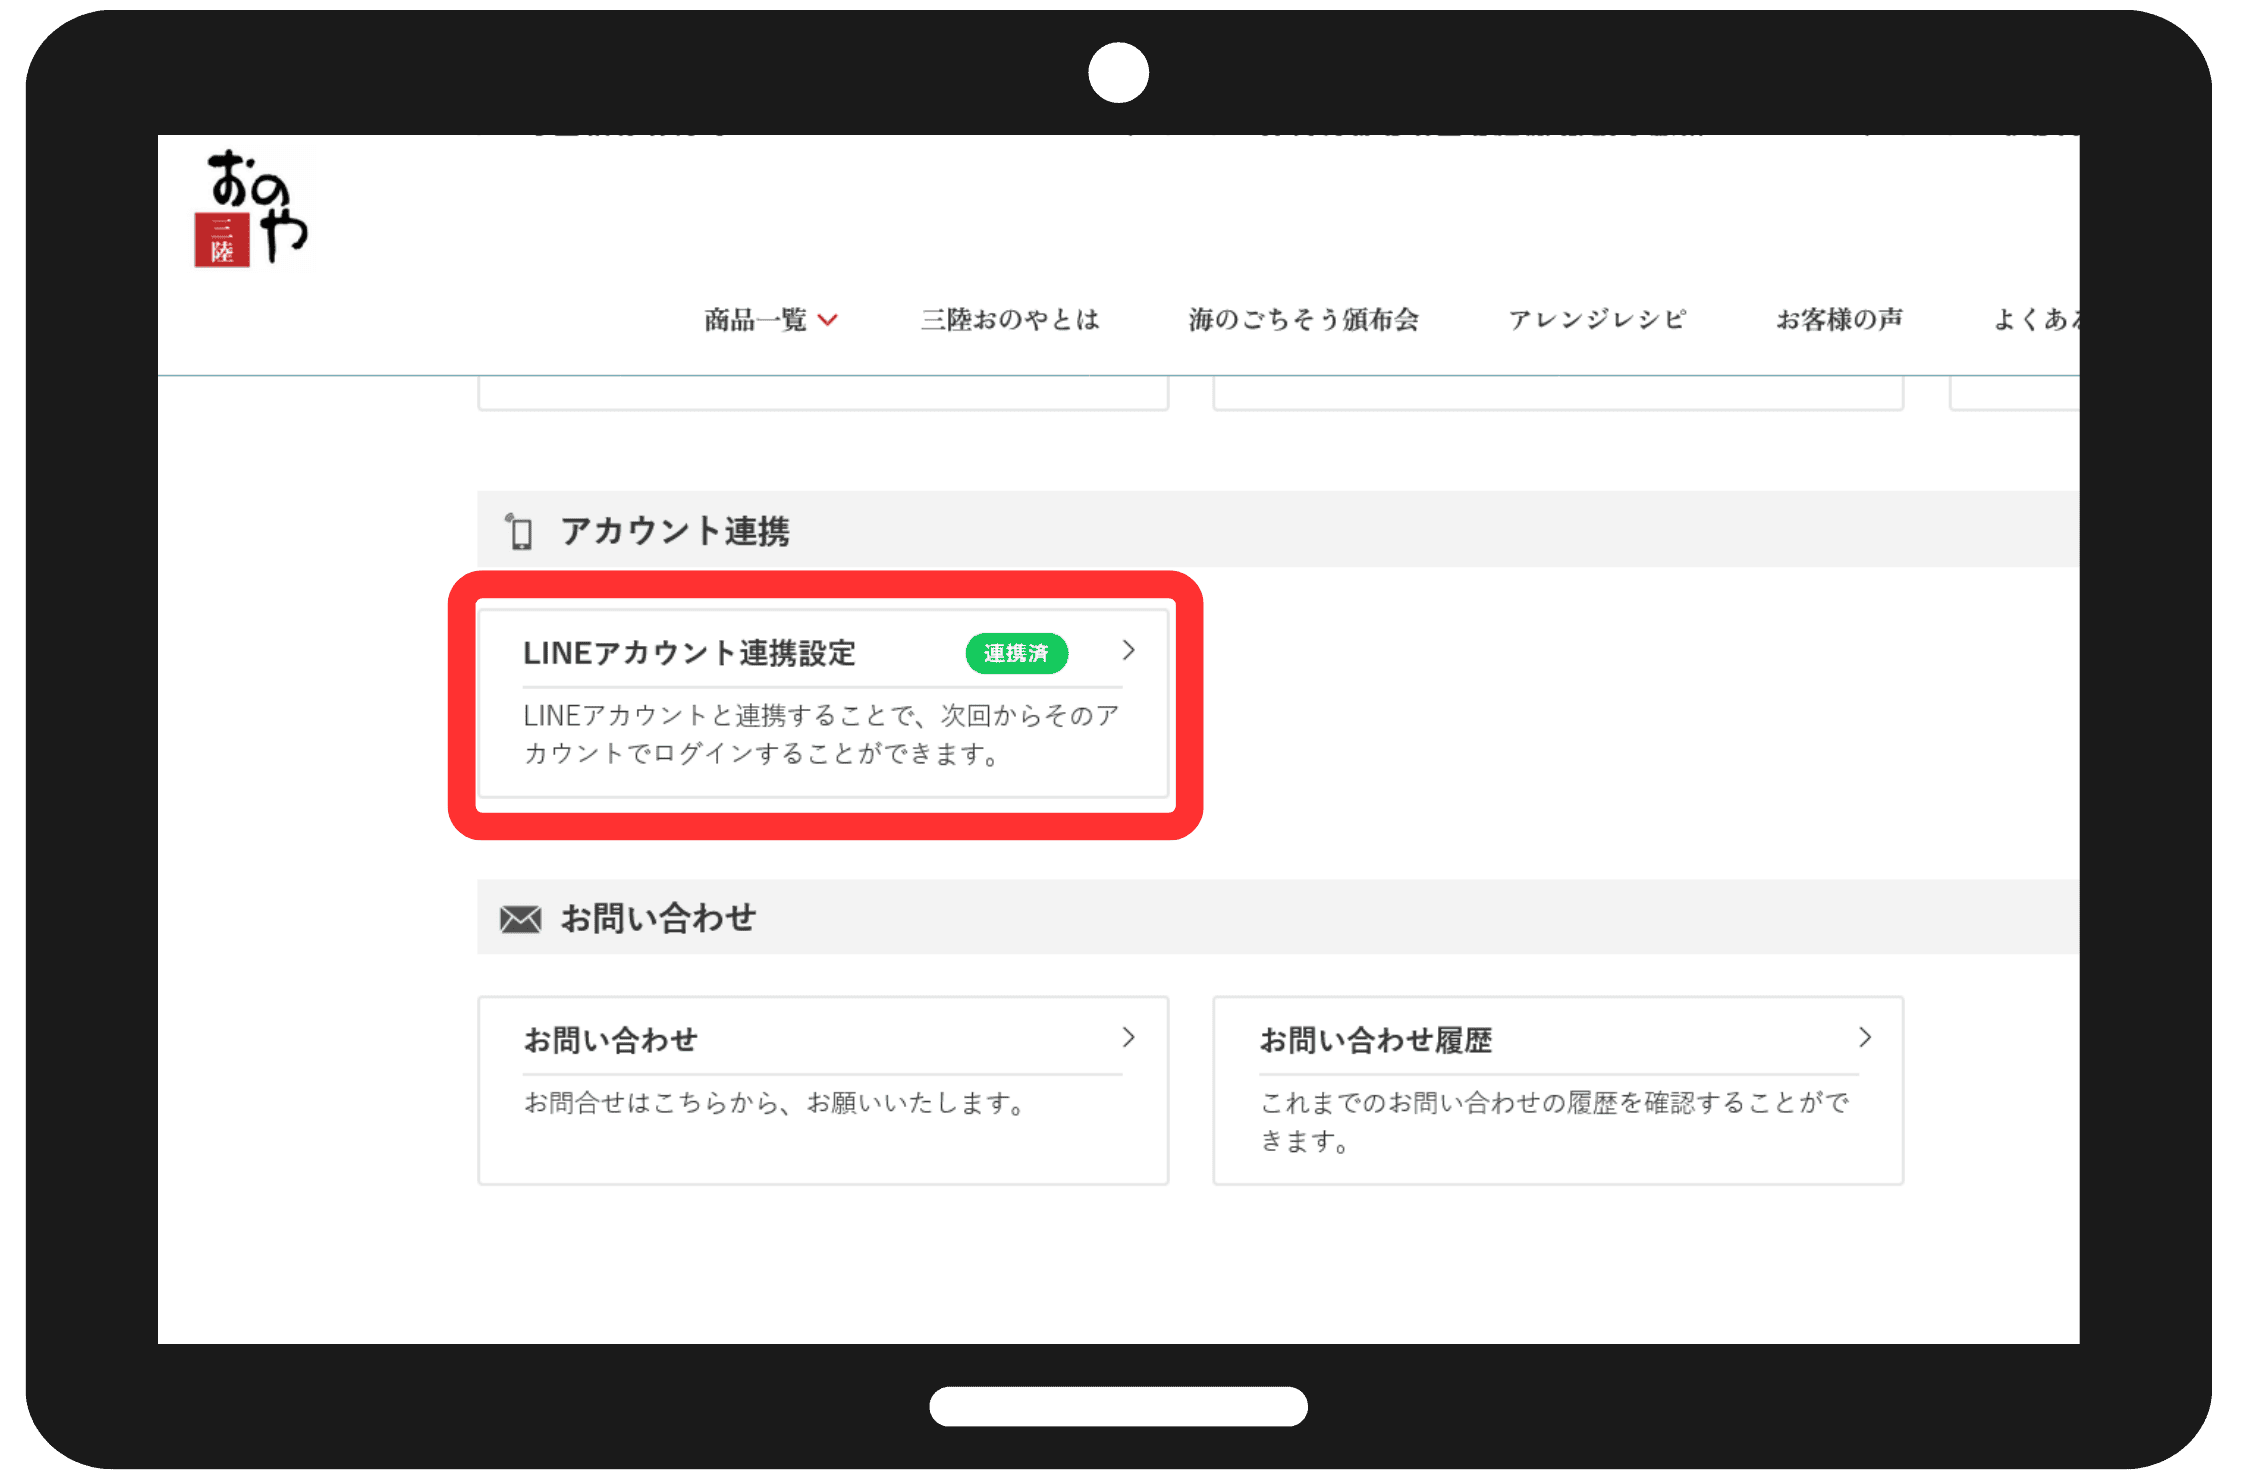Viewport: 2245px width, 1478px height.
Task: Click the red chevron beside 商品一覧
Action: 827,320
